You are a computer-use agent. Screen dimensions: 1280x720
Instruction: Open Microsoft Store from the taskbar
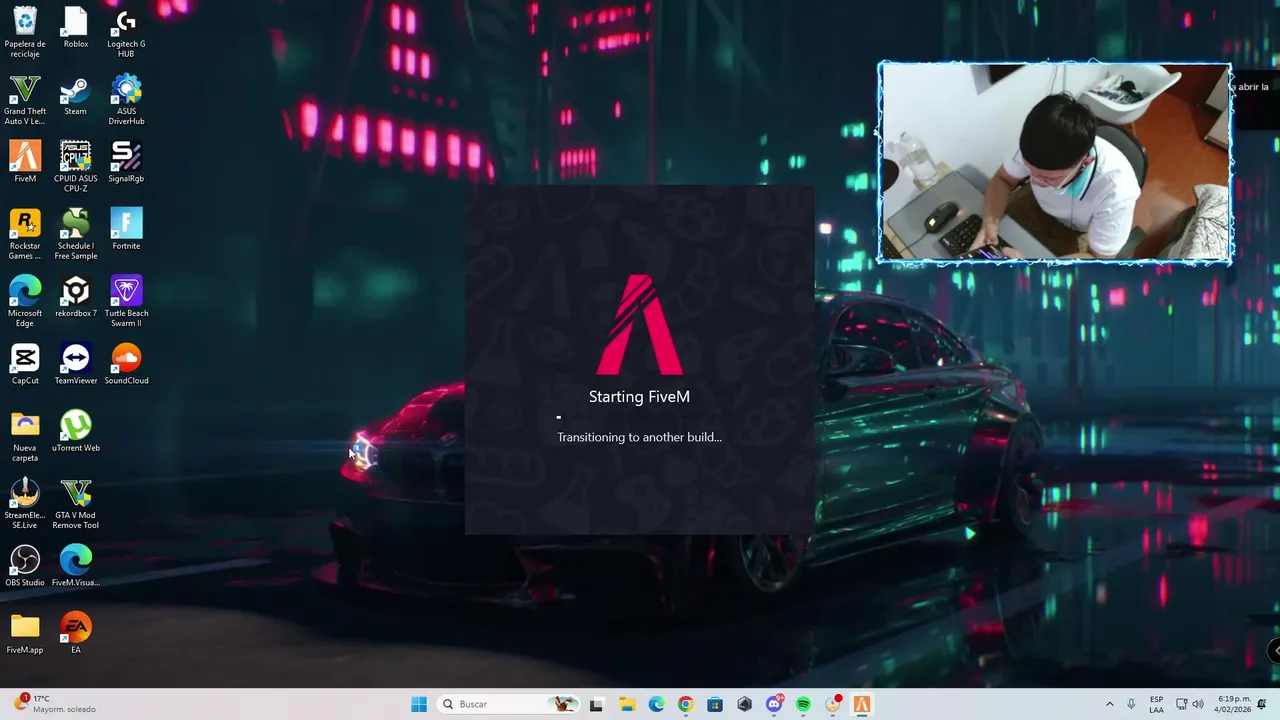(x=715, y=704)
